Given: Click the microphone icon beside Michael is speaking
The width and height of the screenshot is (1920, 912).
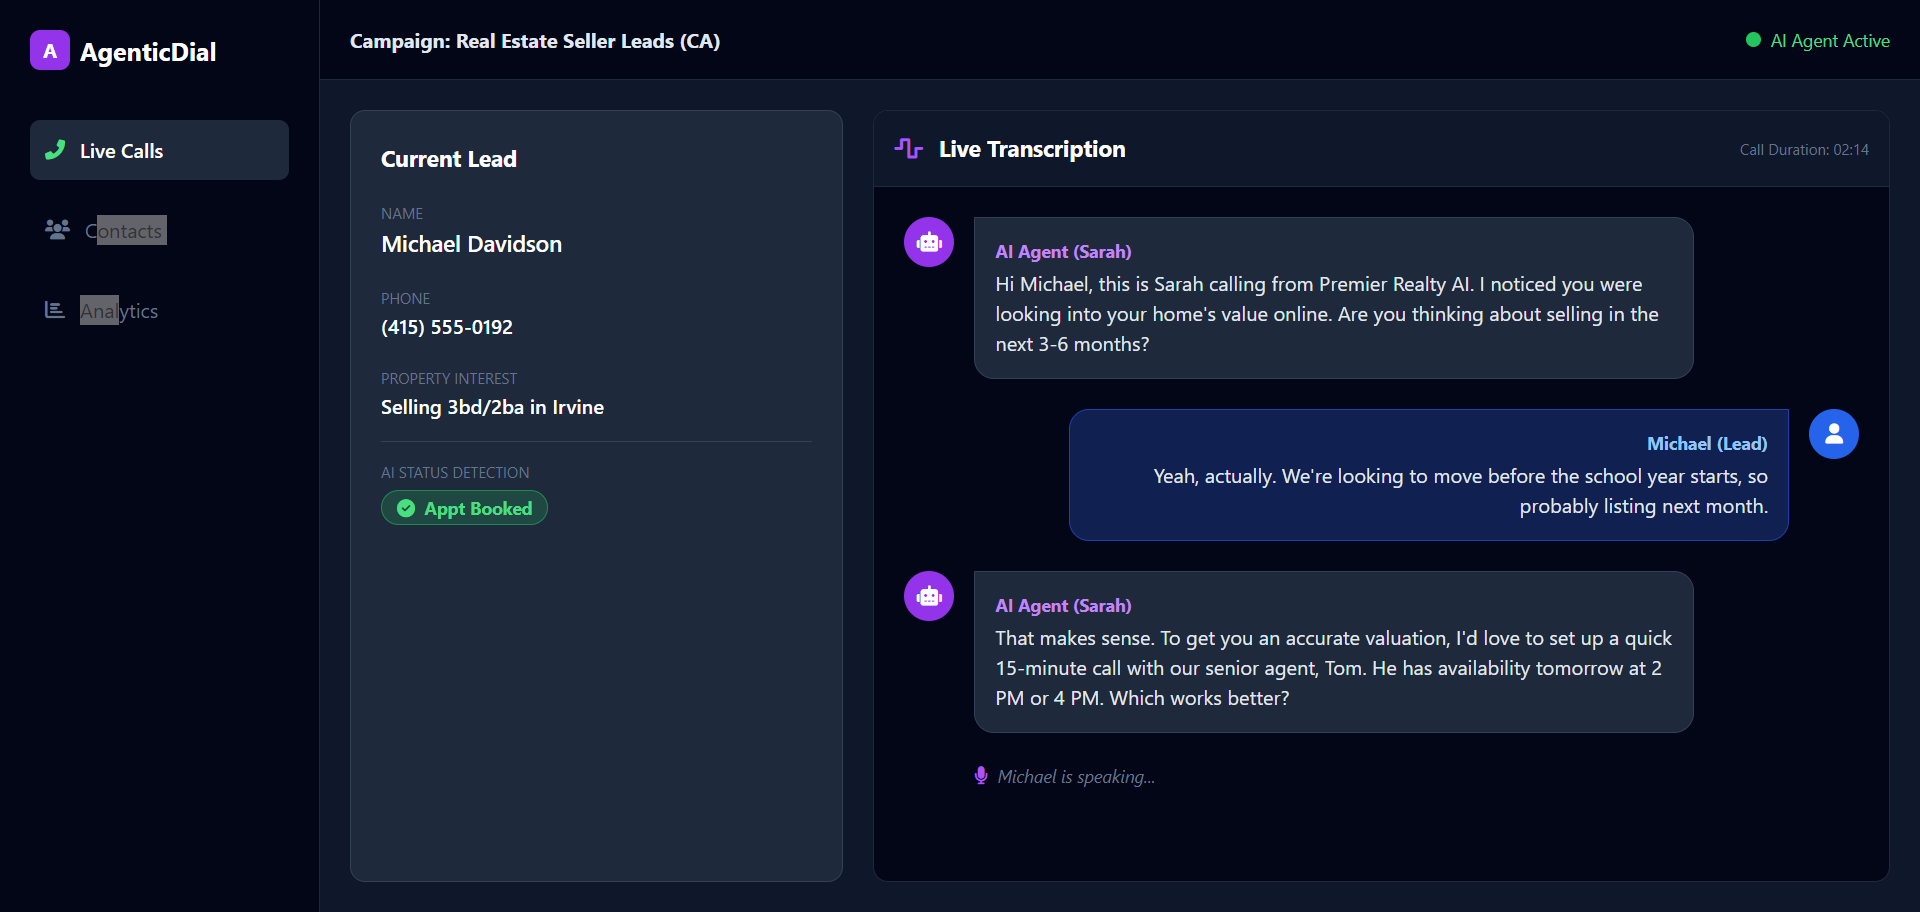Looking at the screenshot, I should 981,775.
